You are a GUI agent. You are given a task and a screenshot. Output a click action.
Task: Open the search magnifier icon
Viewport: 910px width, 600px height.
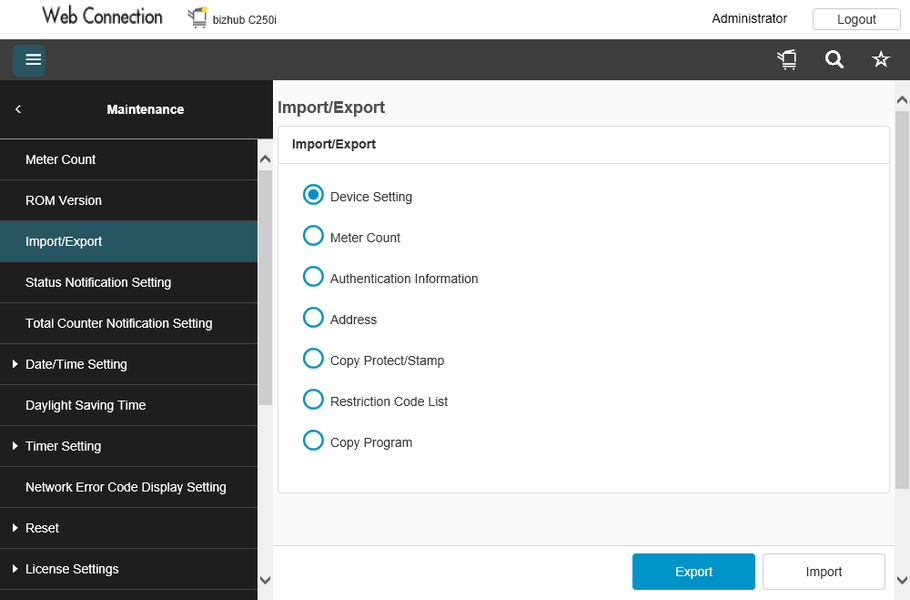(834, 60)
